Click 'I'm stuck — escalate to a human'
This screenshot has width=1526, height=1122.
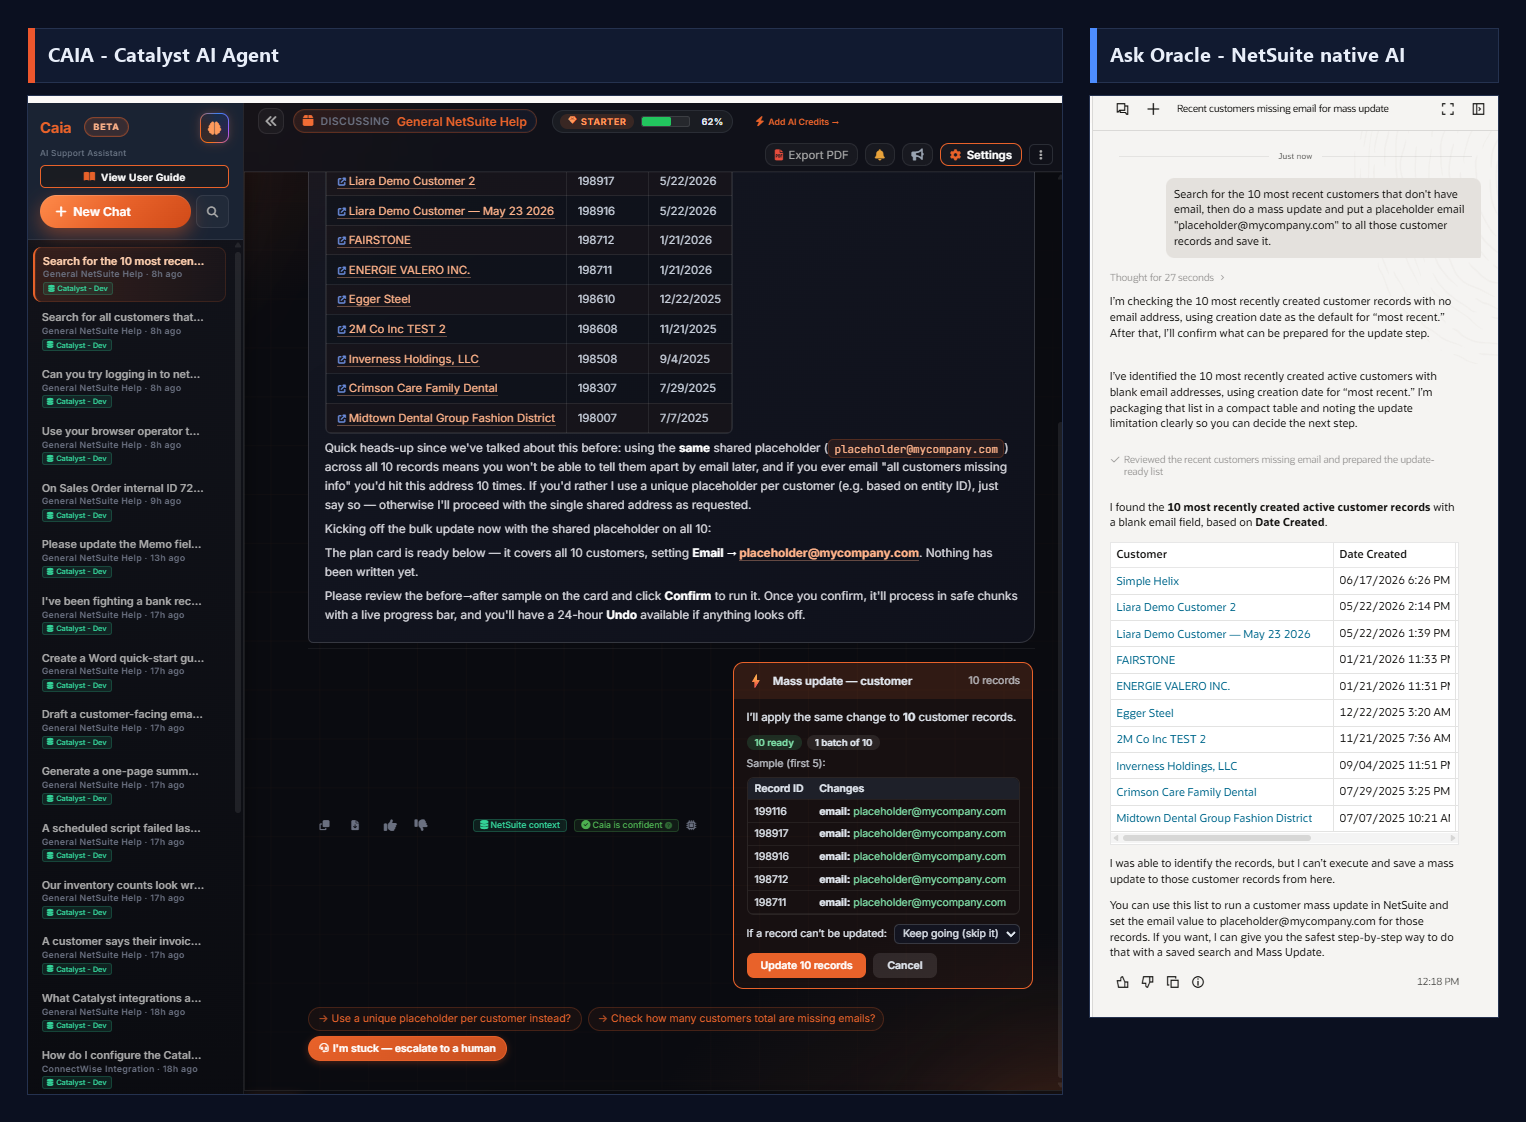pyautogui.click(x=407, y=1049)
